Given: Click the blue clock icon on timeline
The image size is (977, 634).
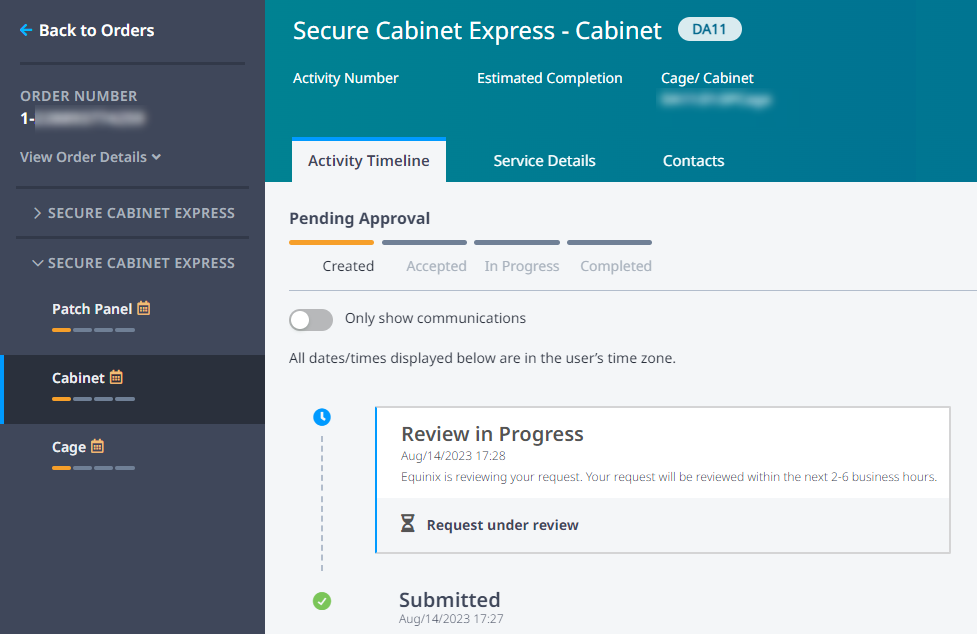Looking at the screenshot, I should 322,417.
